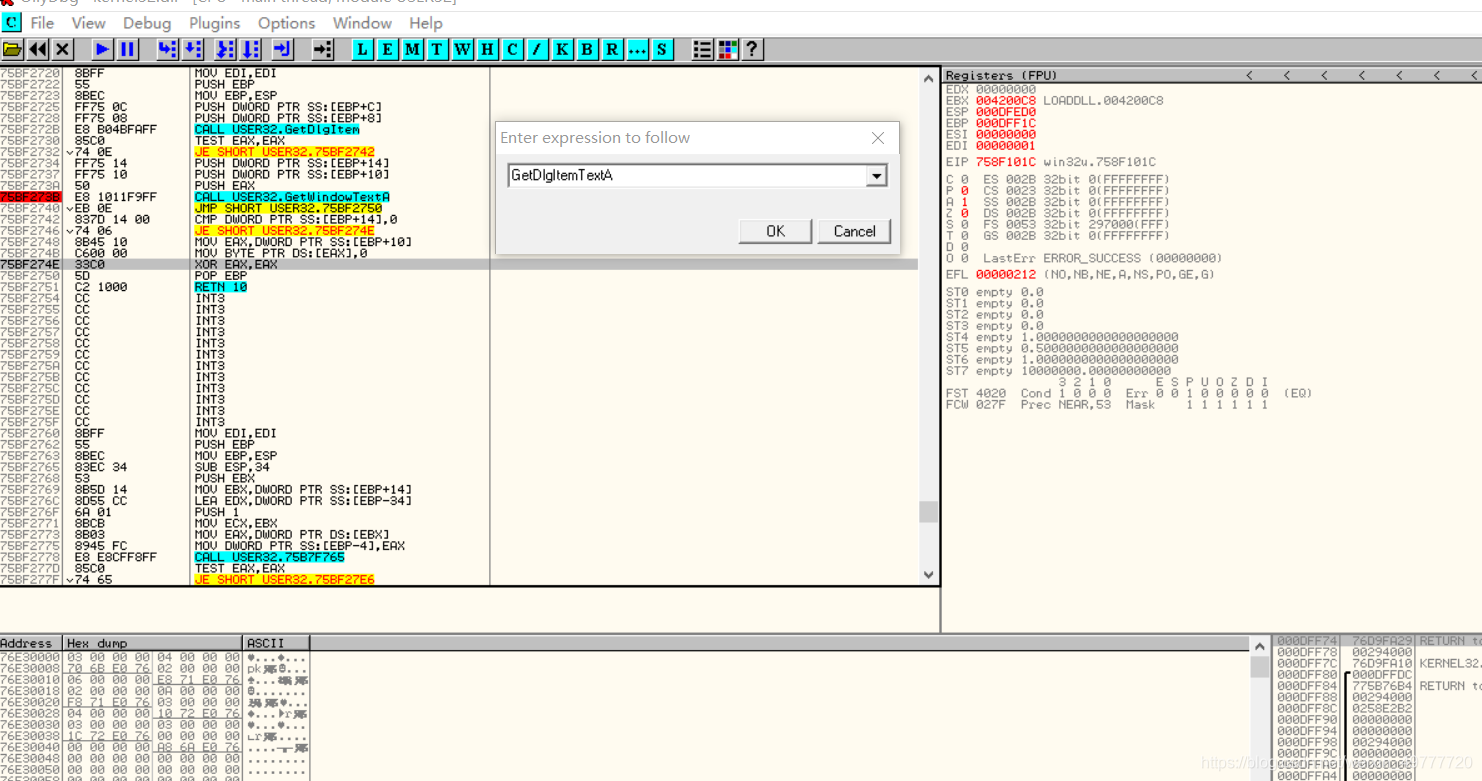Image resolution: width=1482 pixels, height=781 pixels.
Task: Click the Trace into toolbar icon
Action: 225,49
